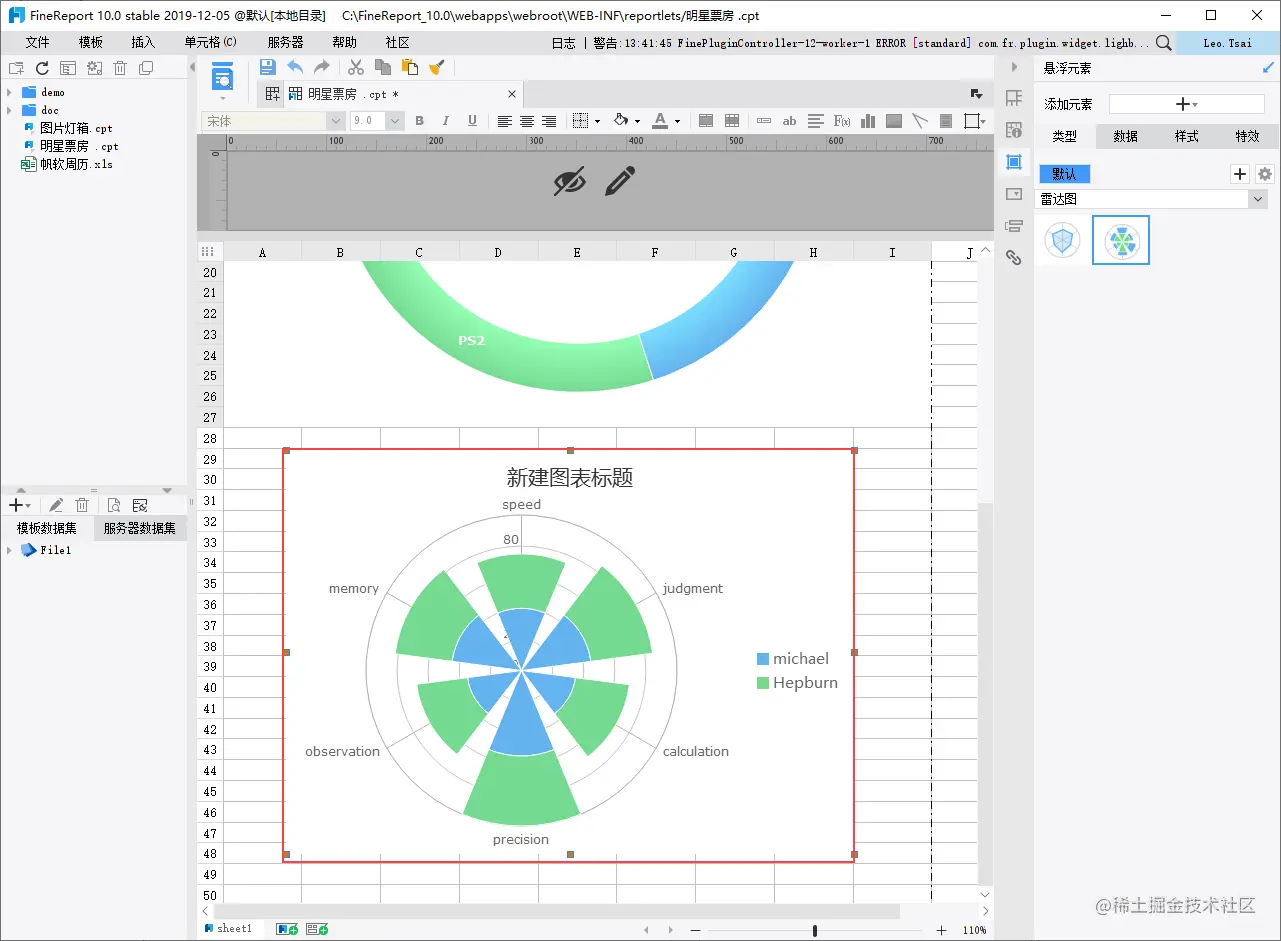Insert plain text with ab icon
The image size is (1281, 941).
point(790,121)
